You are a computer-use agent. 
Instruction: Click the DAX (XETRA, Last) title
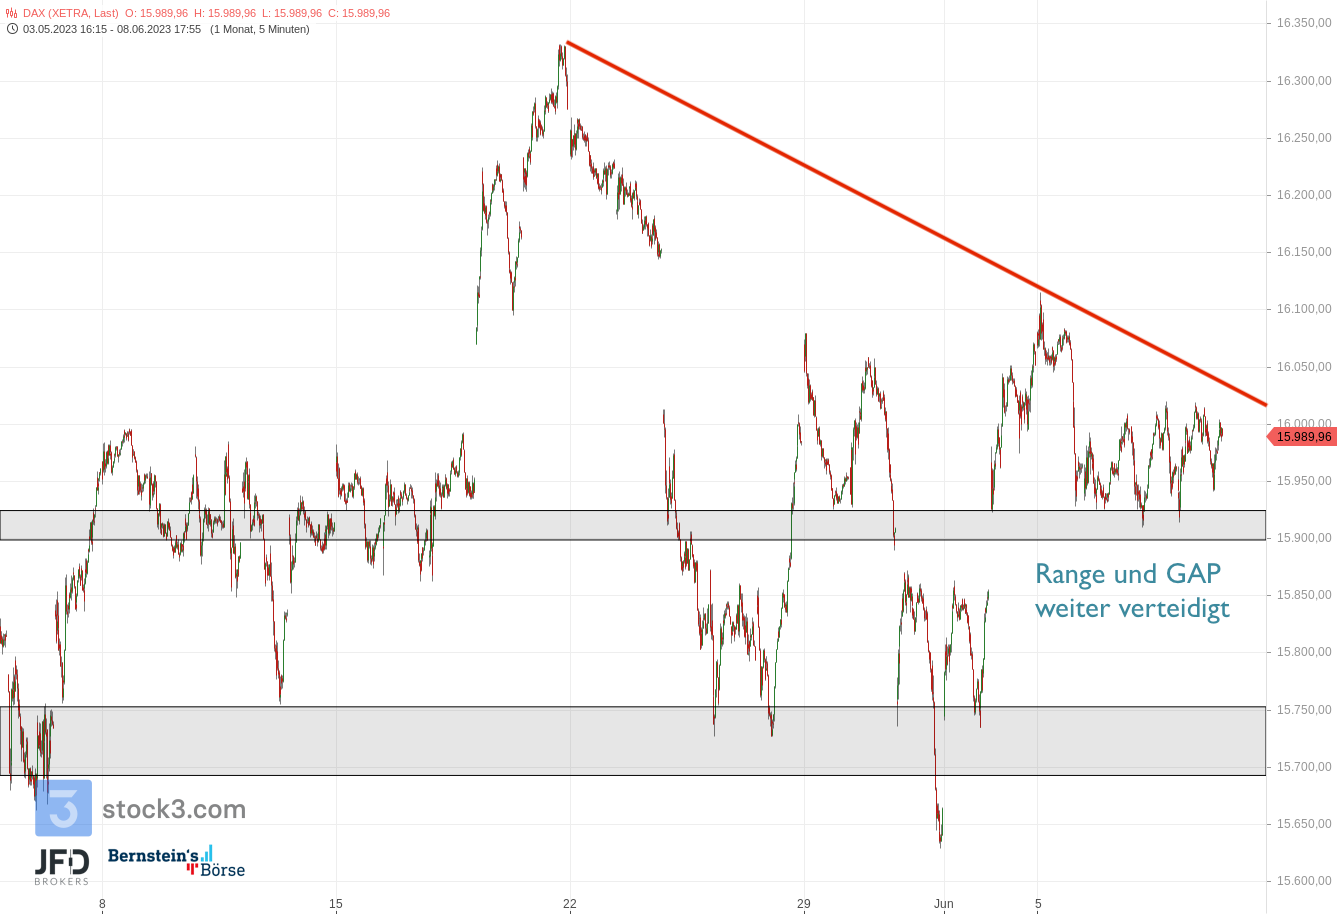click(70, 13)
